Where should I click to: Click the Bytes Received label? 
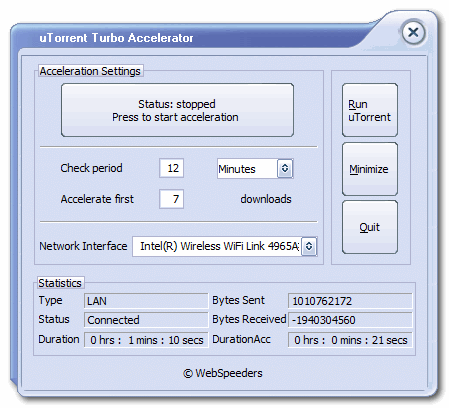[249, 319]
